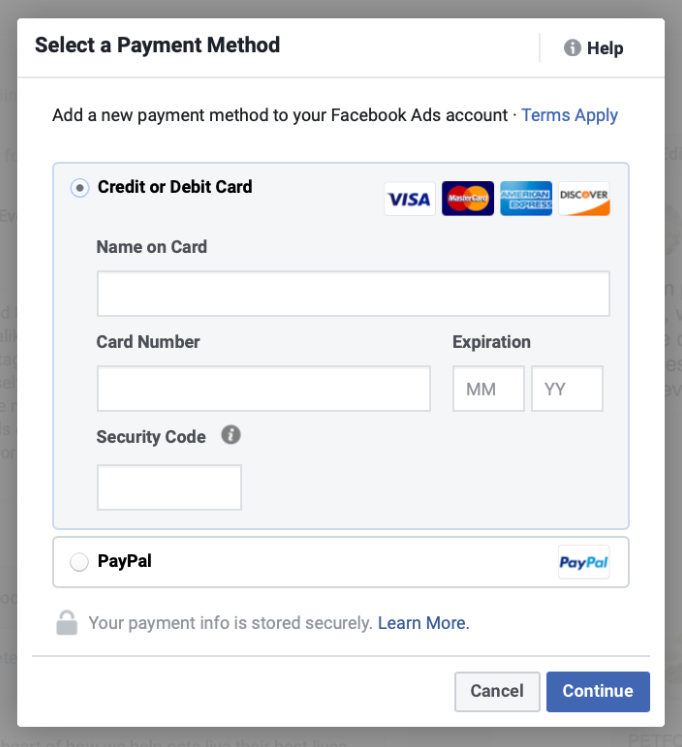Focus the Card Number field

(x=263, y=389)
